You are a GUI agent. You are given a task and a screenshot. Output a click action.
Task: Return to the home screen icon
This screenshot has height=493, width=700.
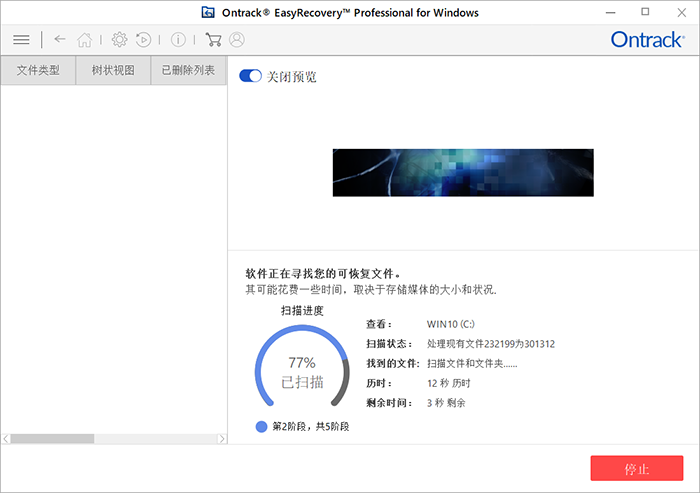click(84, 40)
